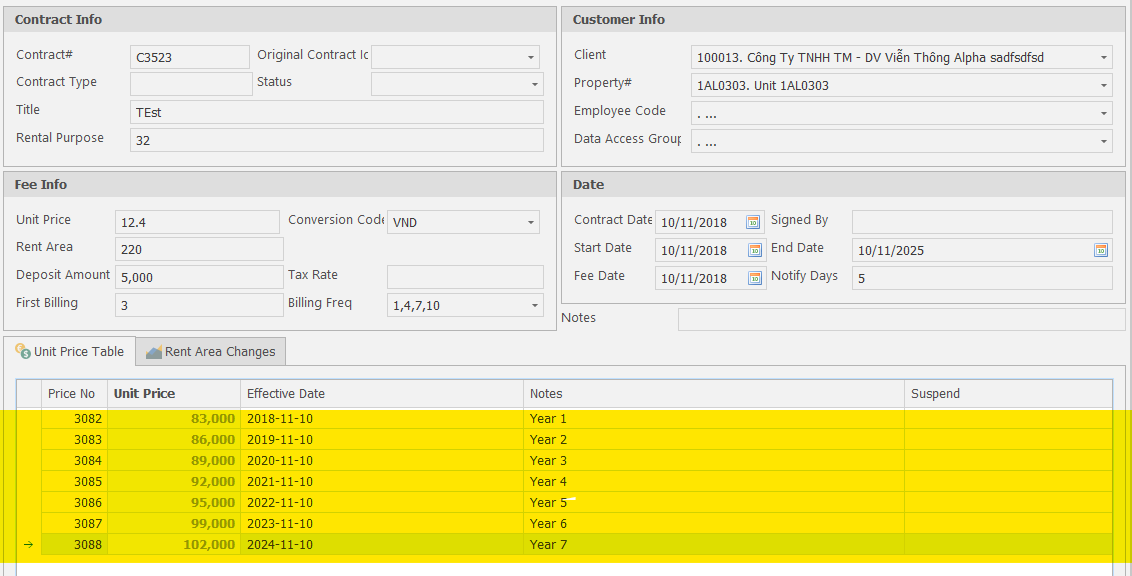Image resolution: width=1132 pixels, height=576 pixels.
Task: Select the Unit Price Table tab
Action: coord(70,351)
